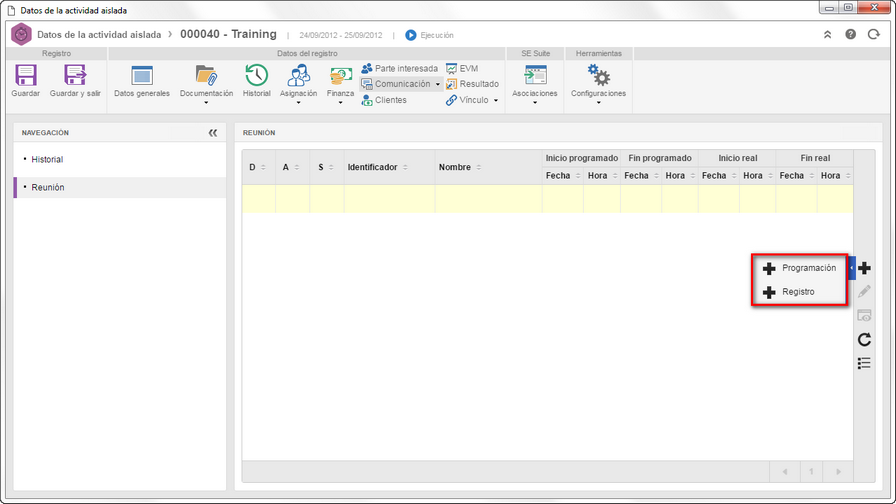Open the EVM chart option
The width and height of the screenshot is (896, 504).
(x=462, y=69)
